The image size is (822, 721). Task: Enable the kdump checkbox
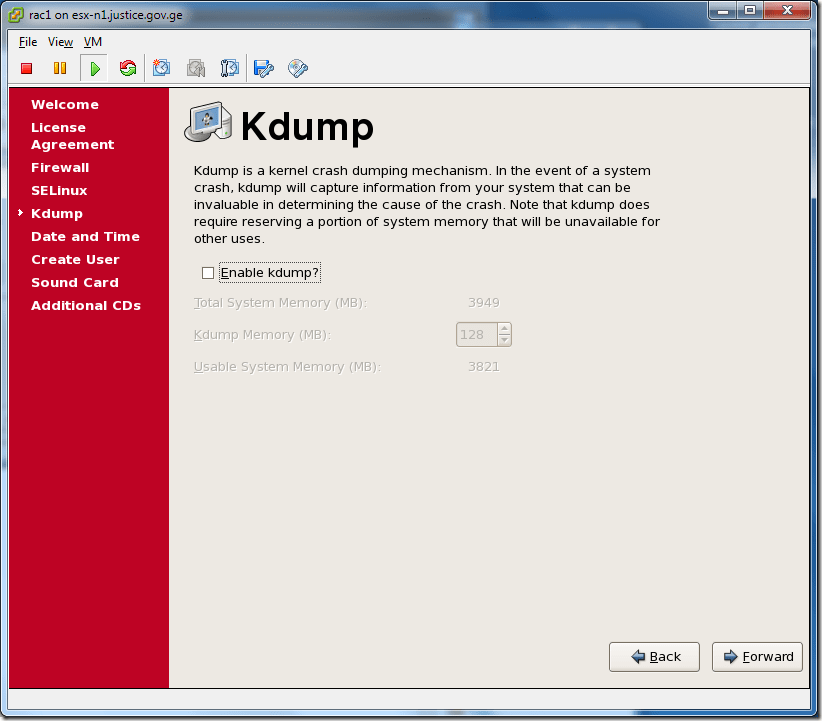[208, 272]
